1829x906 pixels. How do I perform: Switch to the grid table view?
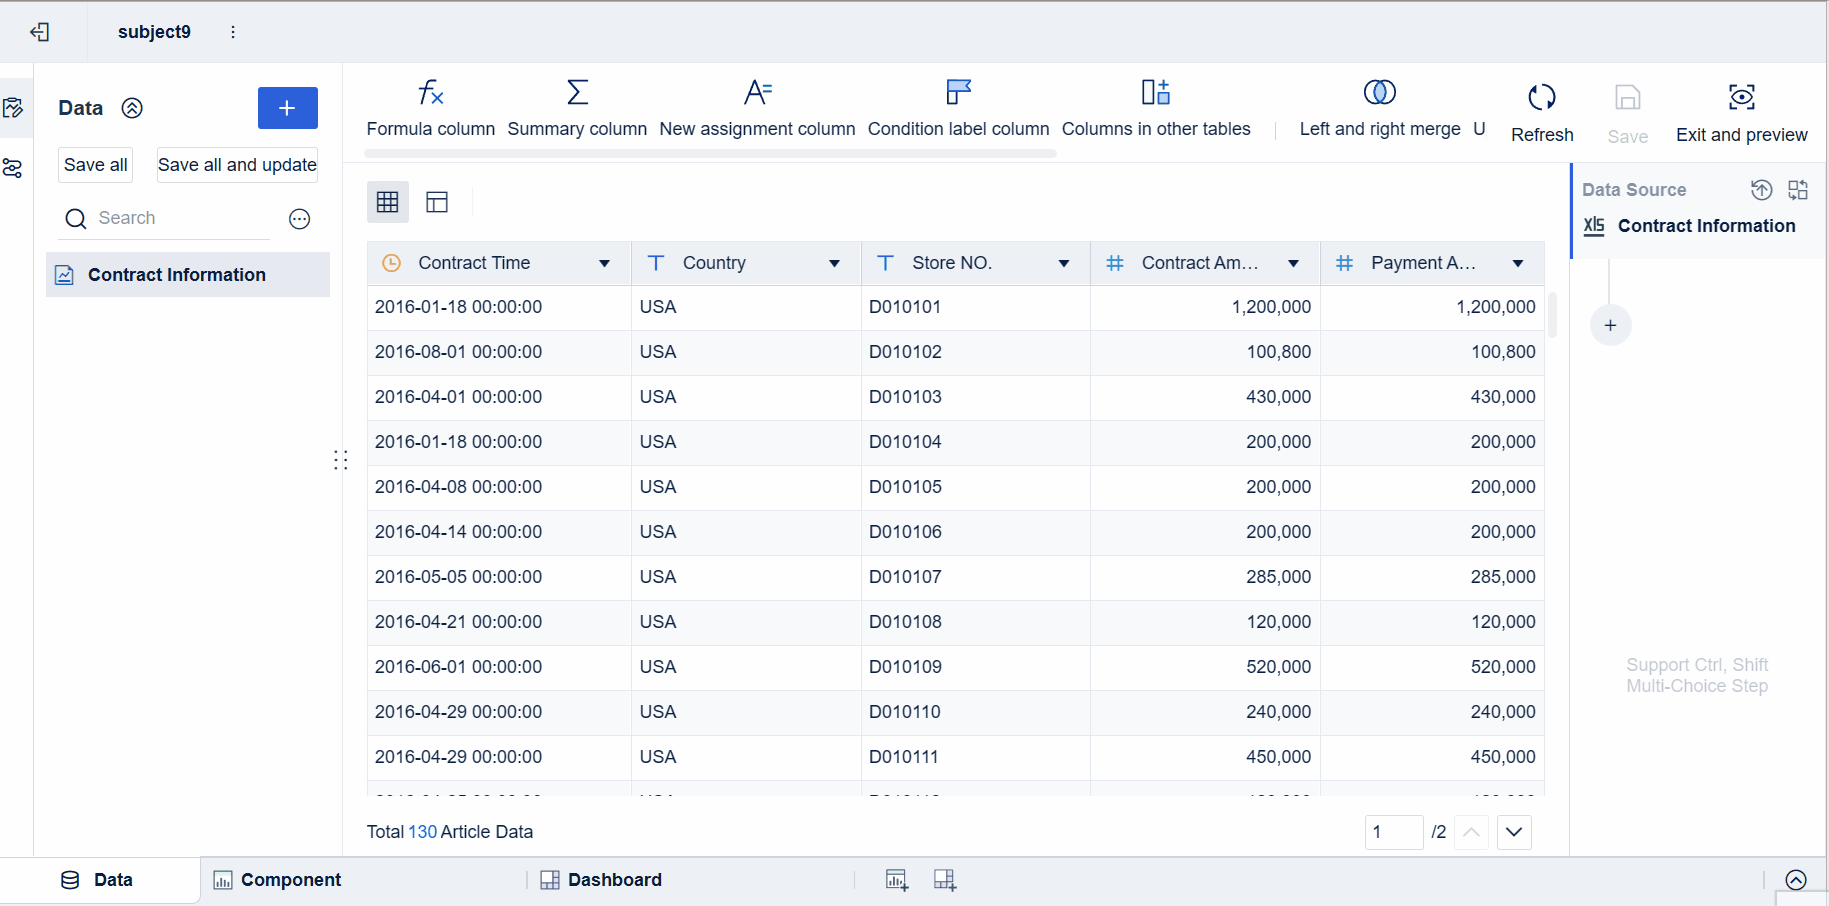pyautogui.click(x=388, y=202)
